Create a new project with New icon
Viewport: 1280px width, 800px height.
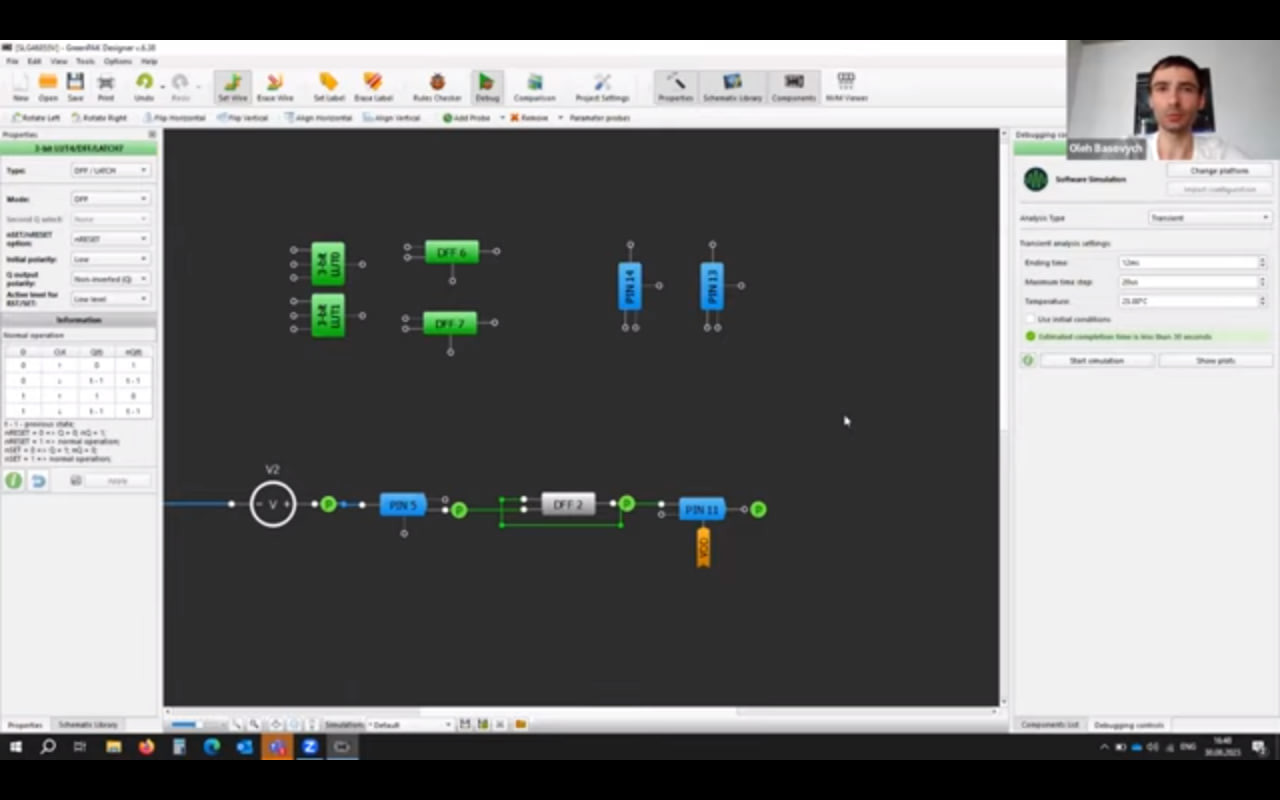[x=21, y=85]
